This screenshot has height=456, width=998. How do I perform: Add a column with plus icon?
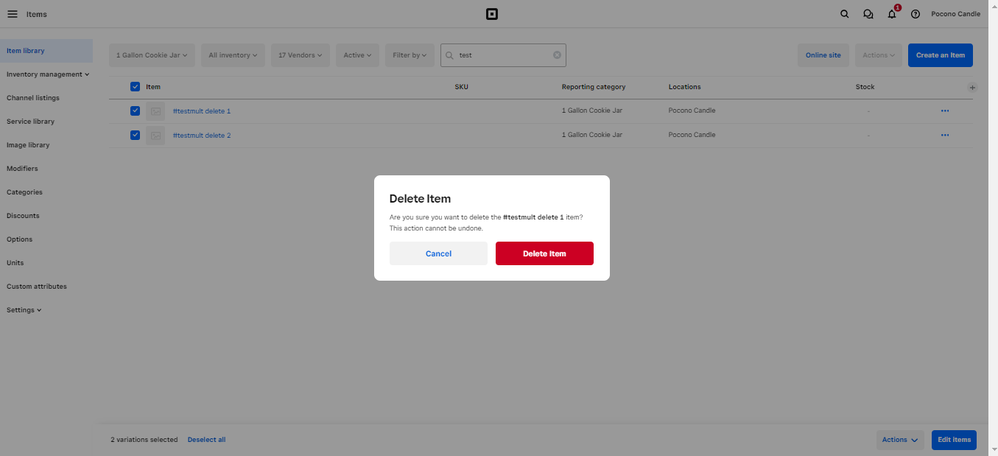click(x=972, y=87)
